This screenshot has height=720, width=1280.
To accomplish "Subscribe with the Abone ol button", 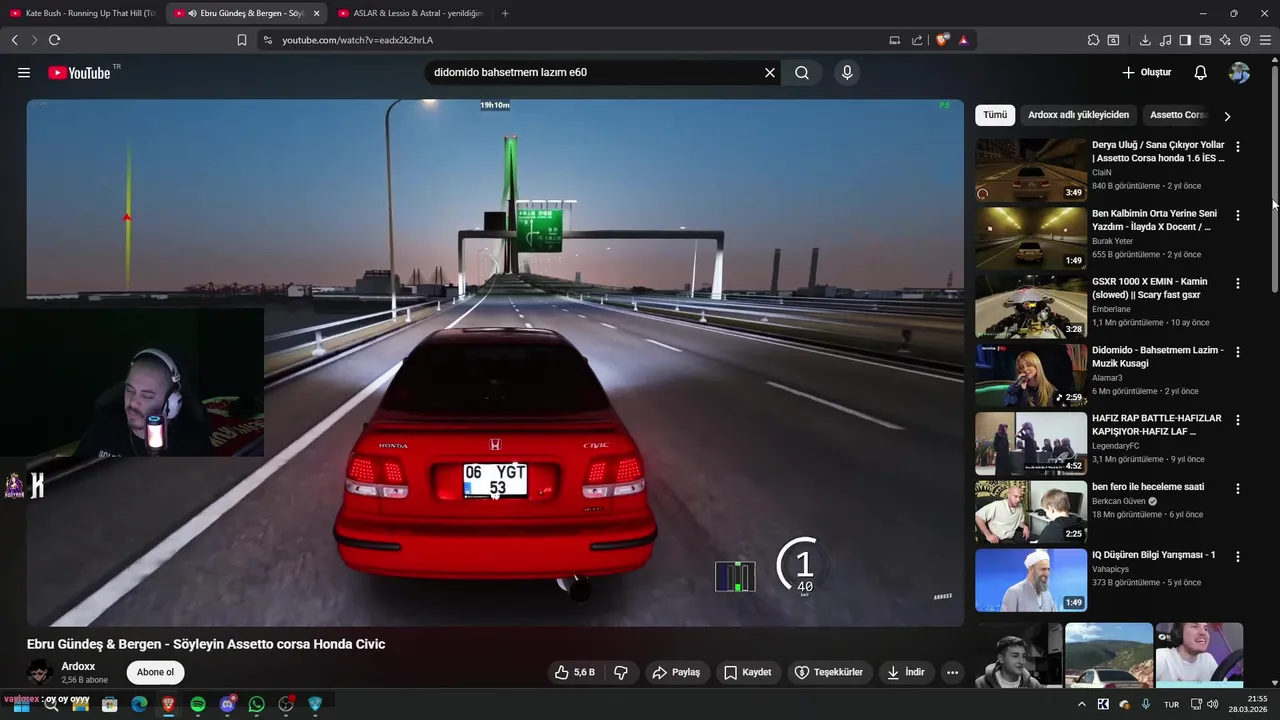I will (155, 672).
